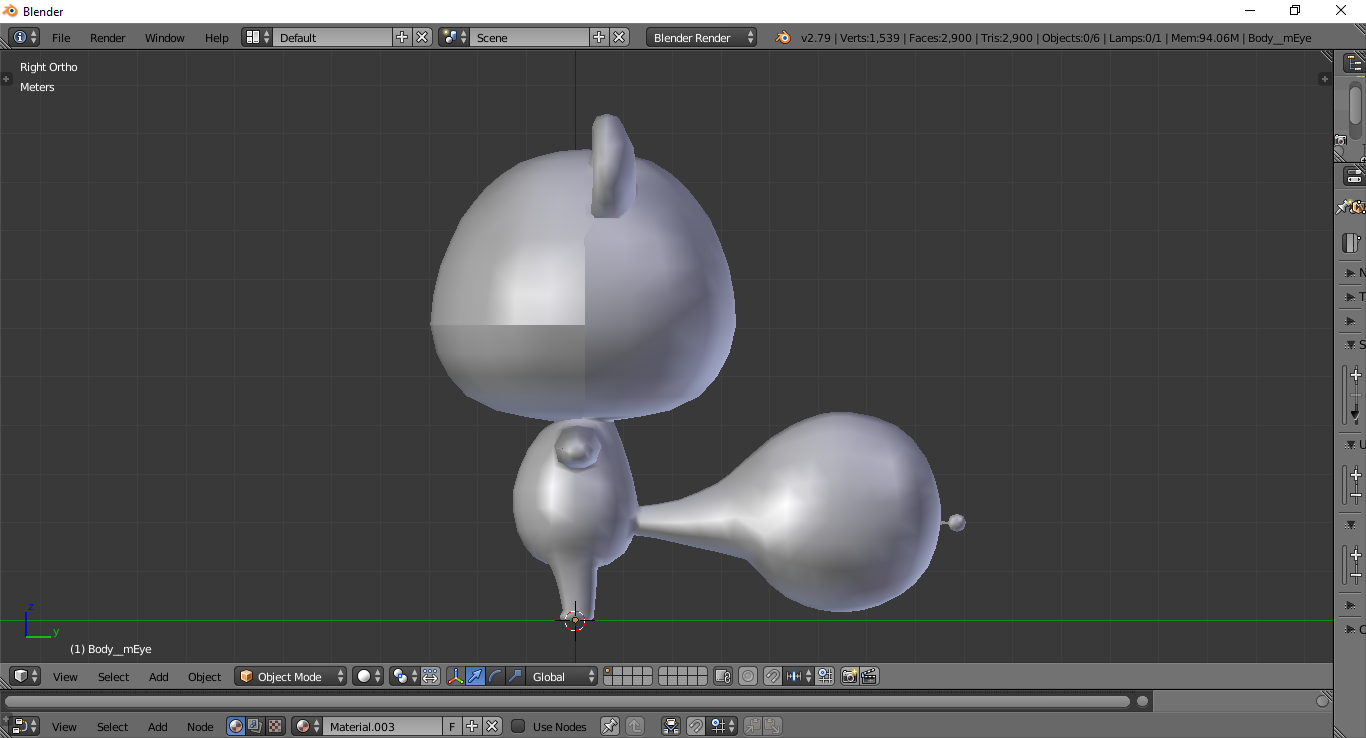Open the Node editor type selector

tap(25, 726)
